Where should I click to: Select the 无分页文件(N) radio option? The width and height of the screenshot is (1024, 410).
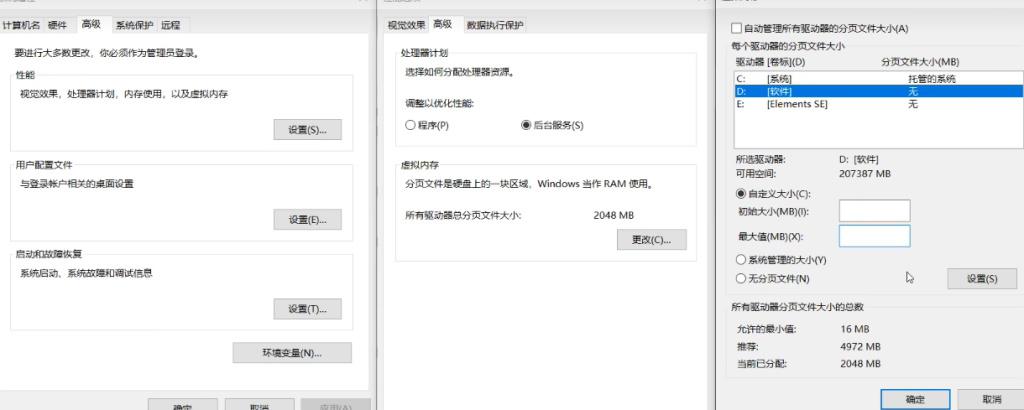(741, 278)
